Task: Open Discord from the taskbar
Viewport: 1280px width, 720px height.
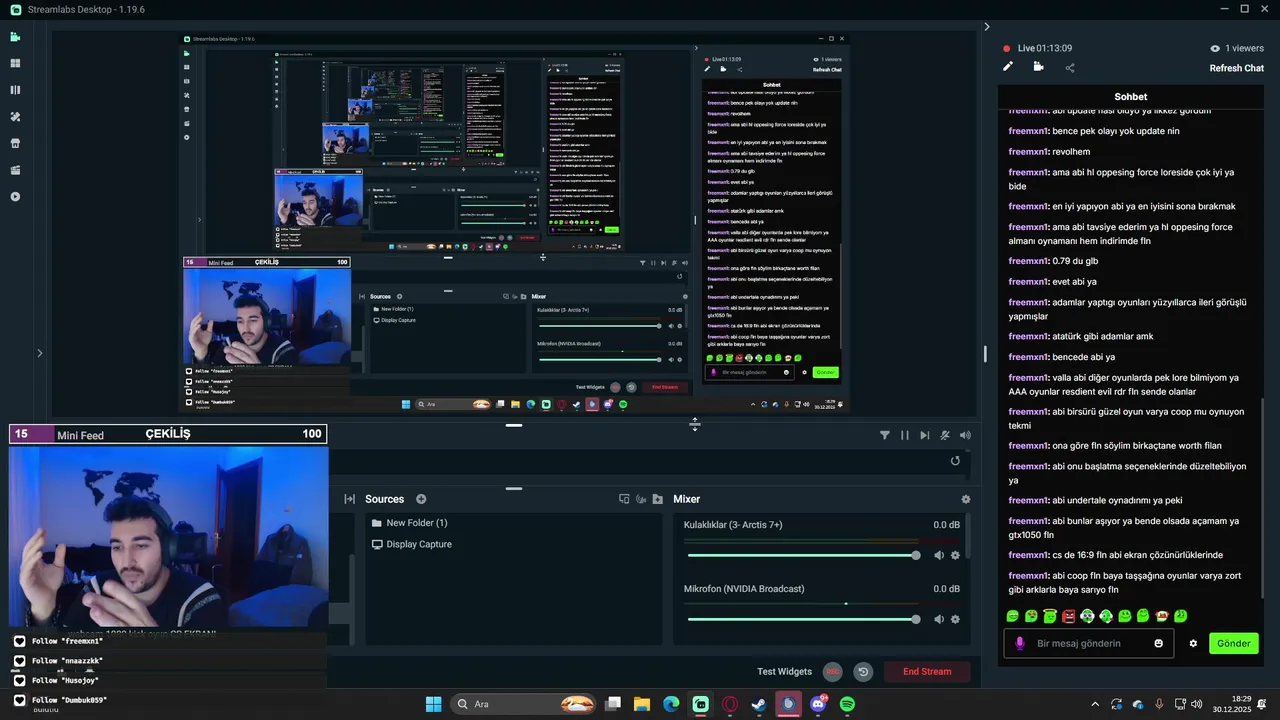Action: (818, 704)
